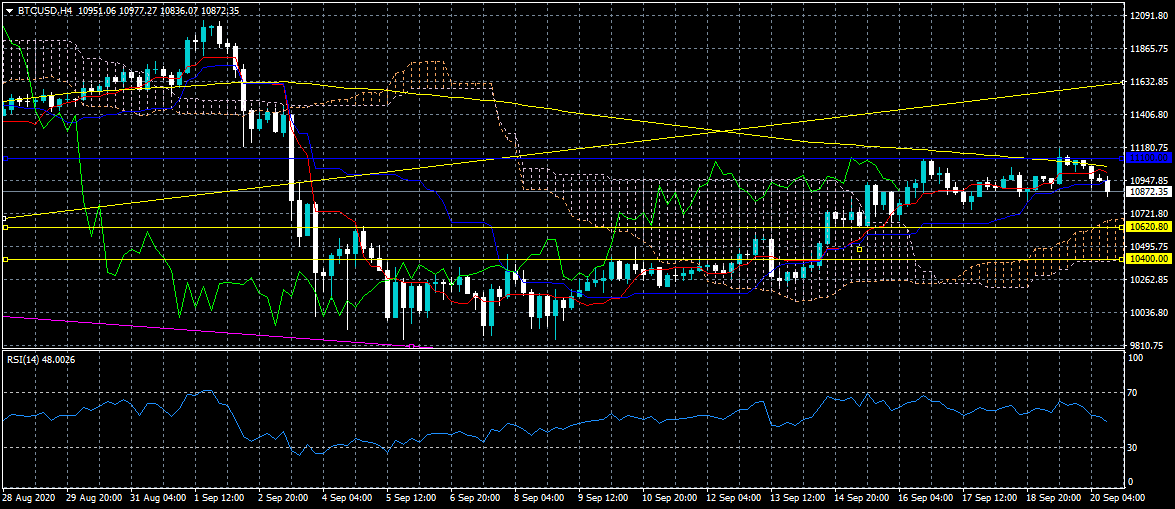
Task: Click the 29 Aug 20:00 time label
Action: [x=93, y=498]
